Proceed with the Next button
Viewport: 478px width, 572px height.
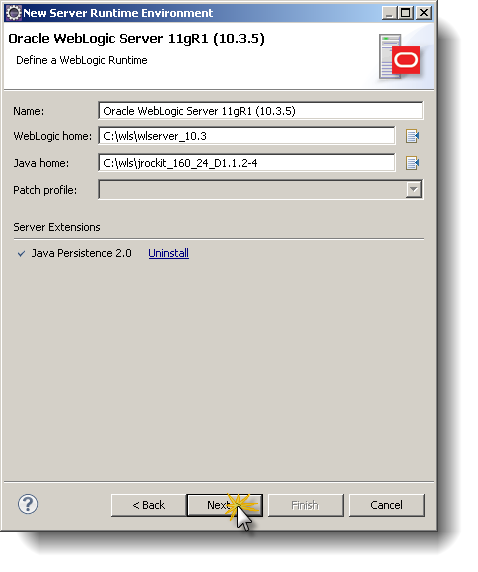tap(224, 505)
